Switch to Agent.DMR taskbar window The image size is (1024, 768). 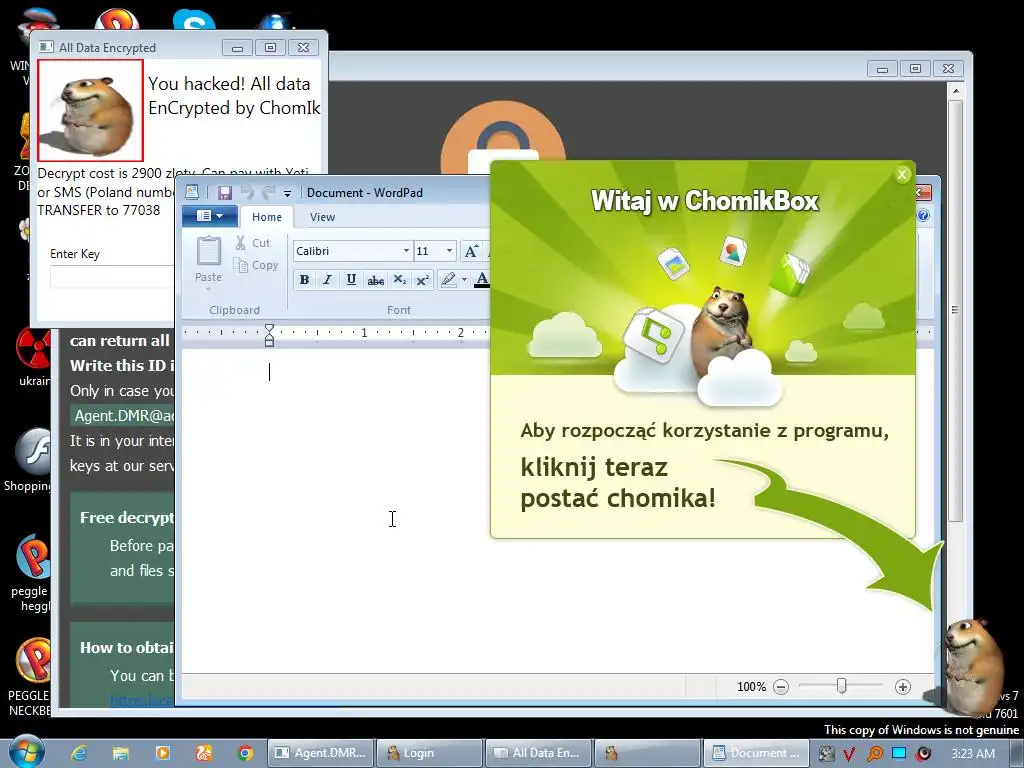[321, 753]
